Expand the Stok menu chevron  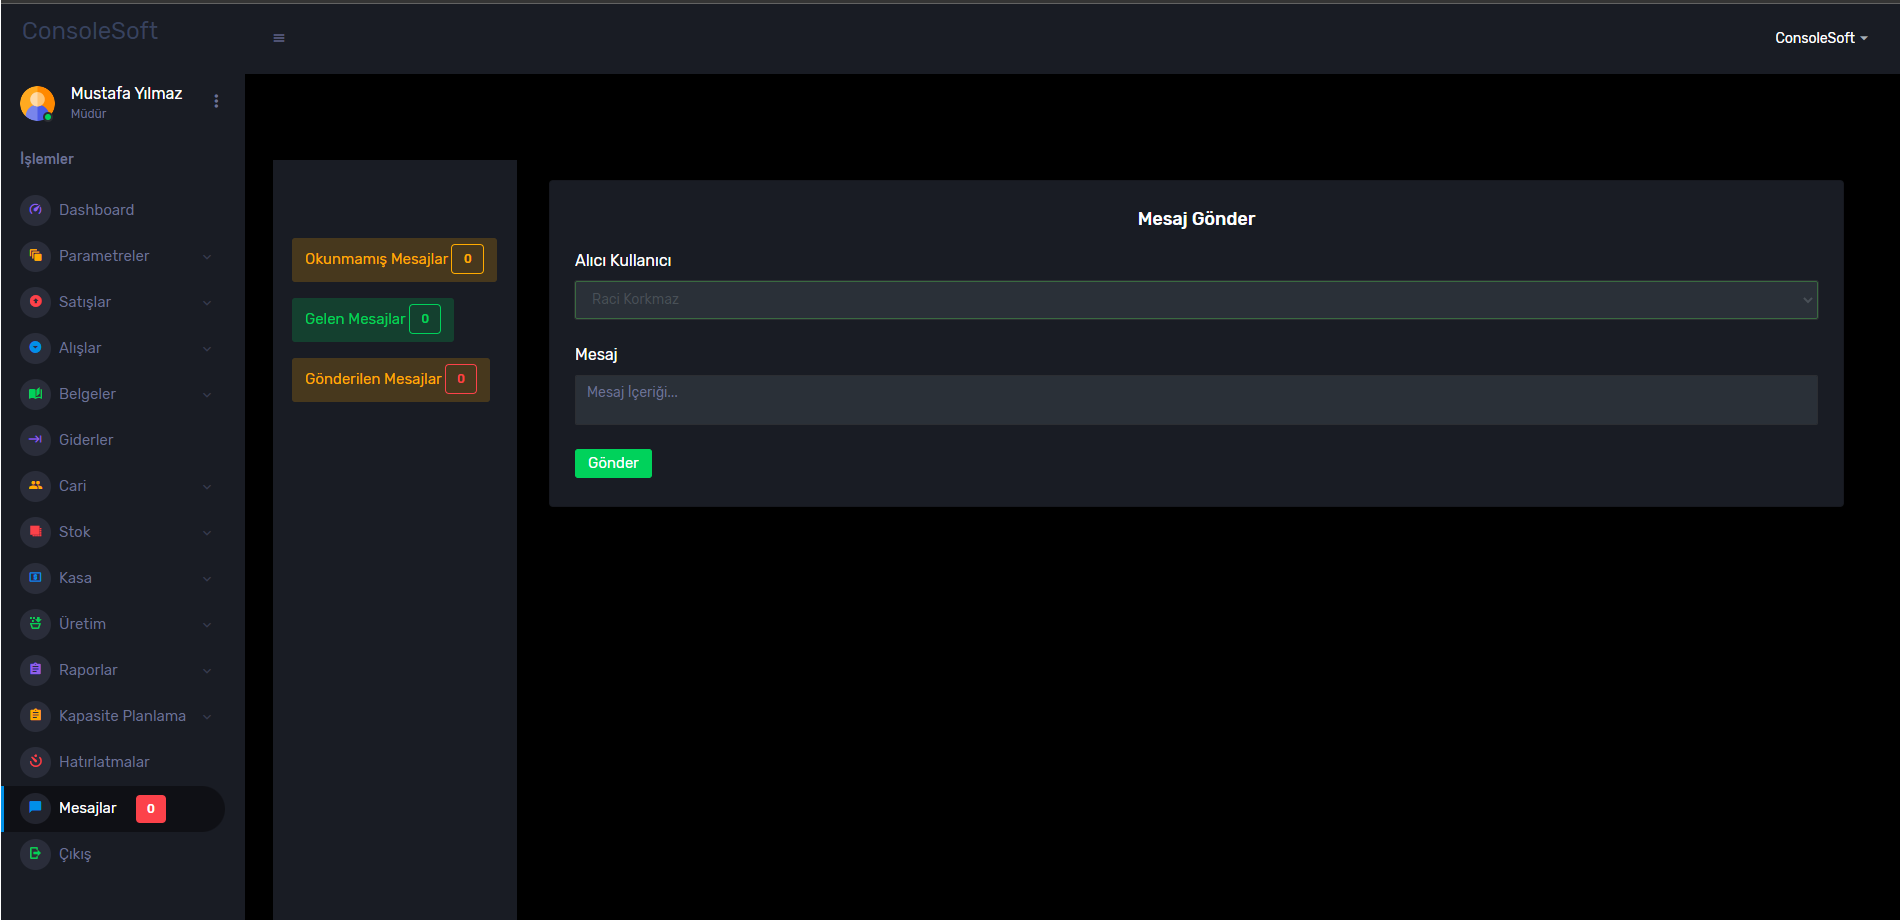pyautogui.click(x=207, y=533)
